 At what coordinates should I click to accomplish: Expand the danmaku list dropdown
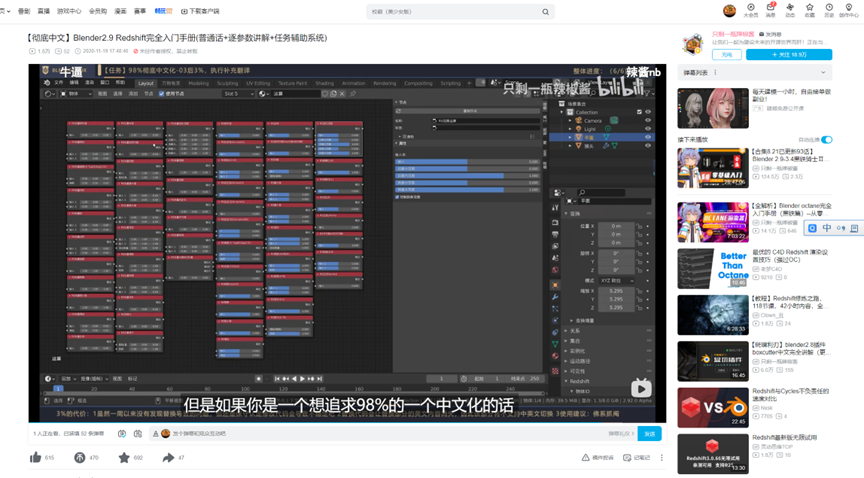point(823,72)
